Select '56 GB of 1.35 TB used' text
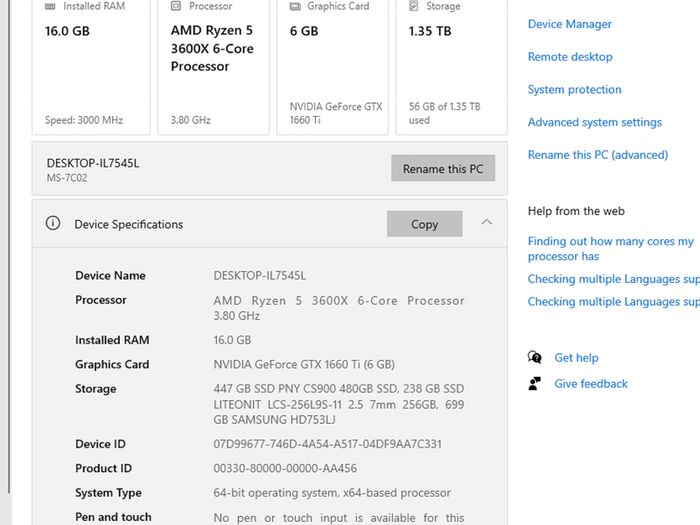Viewport: 700px width, 525px height. 444,113
